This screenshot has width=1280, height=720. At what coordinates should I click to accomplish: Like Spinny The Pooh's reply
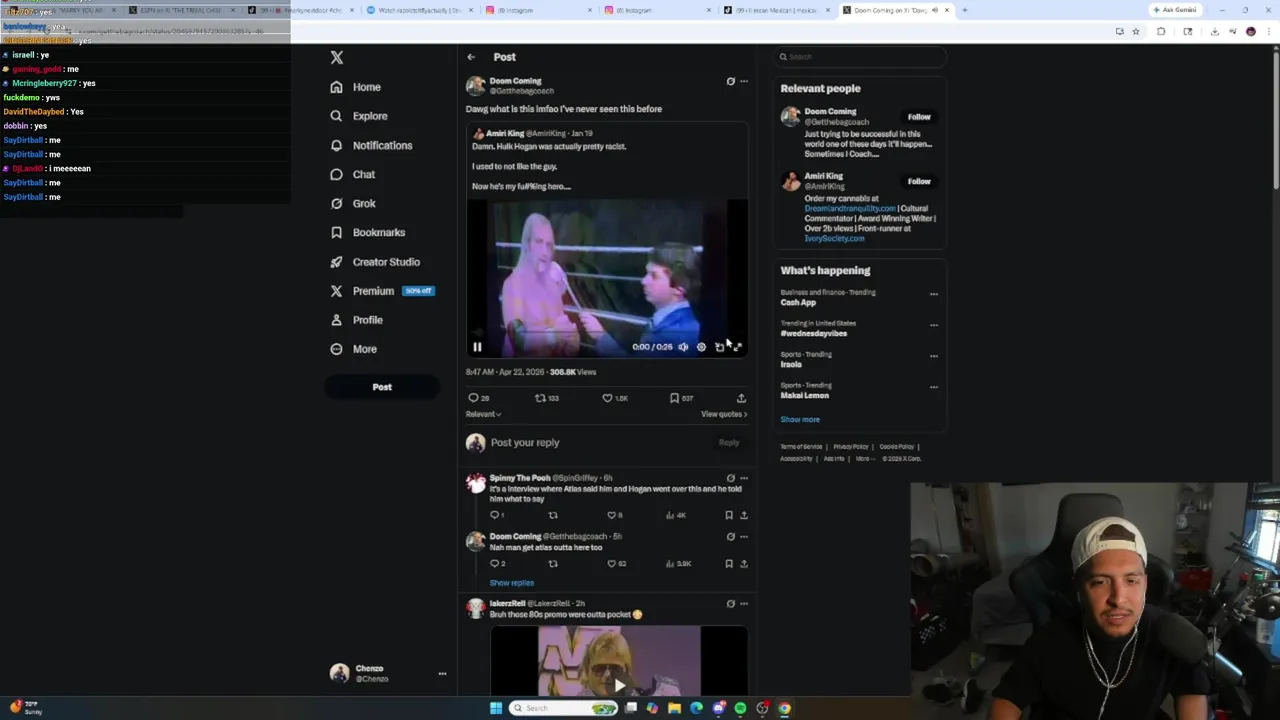pyautogui.click(x=616, y=515)
